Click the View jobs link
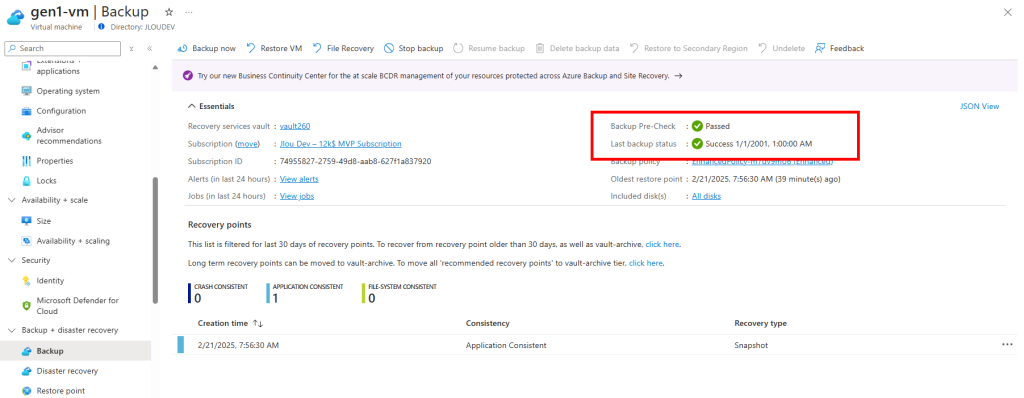This screenshot has width=1024, height=398. [x=297, y=196]
